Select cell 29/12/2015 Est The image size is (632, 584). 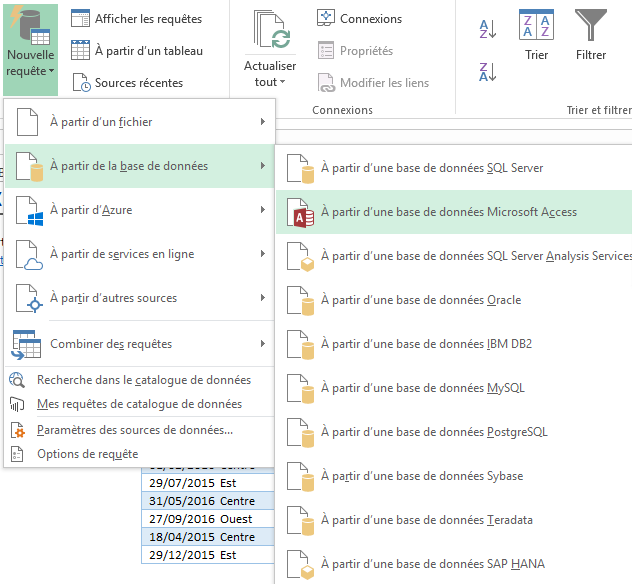[x=208, y=555]
